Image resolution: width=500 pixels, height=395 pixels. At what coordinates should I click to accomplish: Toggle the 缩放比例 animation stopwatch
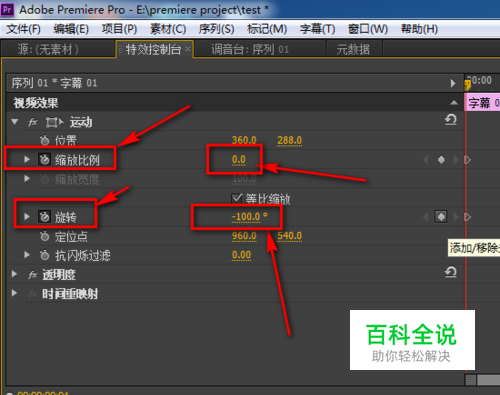coord(44,160)
